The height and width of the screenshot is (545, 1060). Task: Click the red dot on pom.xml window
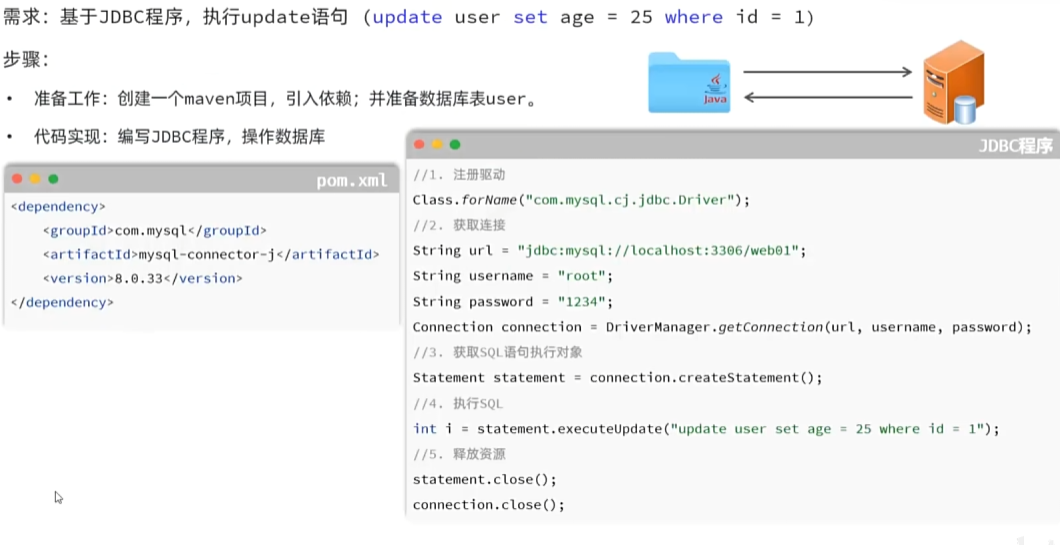(17, 179)
